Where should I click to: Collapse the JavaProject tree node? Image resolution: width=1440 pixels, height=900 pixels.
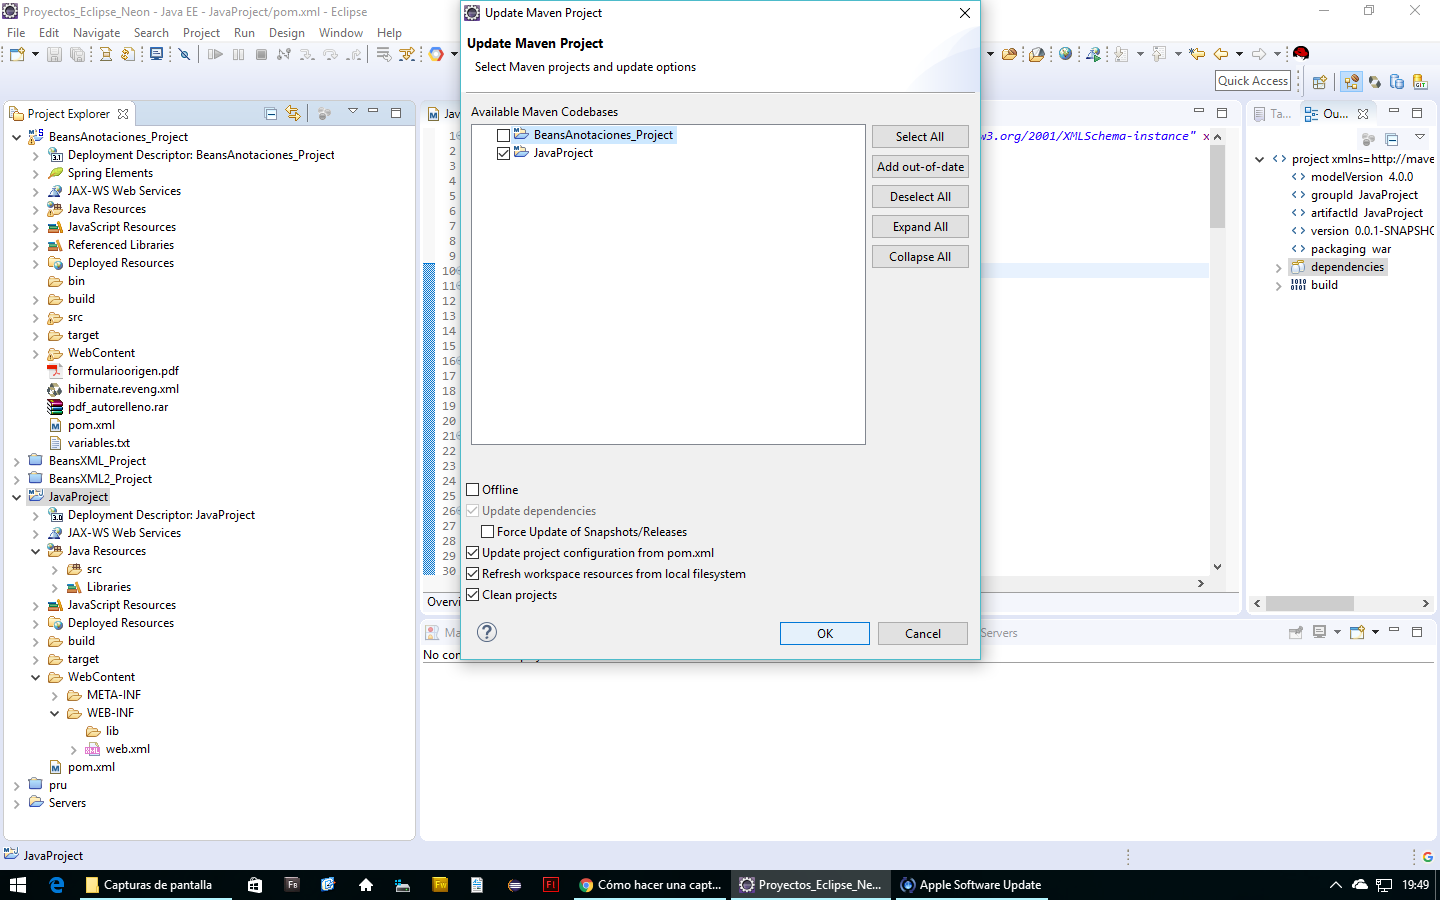point(16,497)
